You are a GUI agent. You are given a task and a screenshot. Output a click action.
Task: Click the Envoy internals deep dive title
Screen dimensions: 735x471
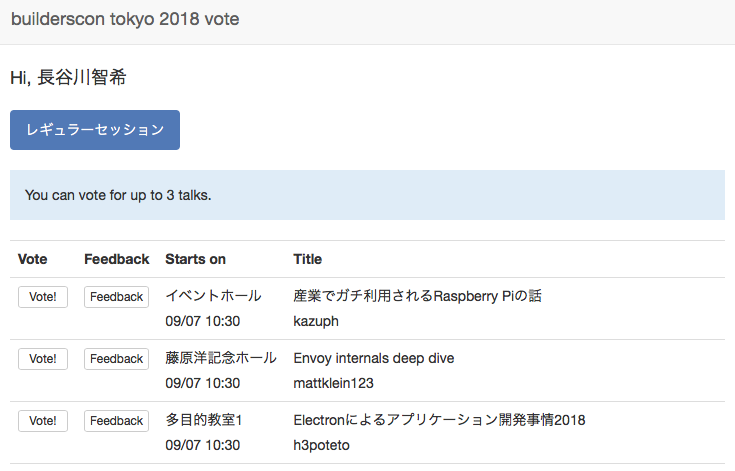point(374,358)
